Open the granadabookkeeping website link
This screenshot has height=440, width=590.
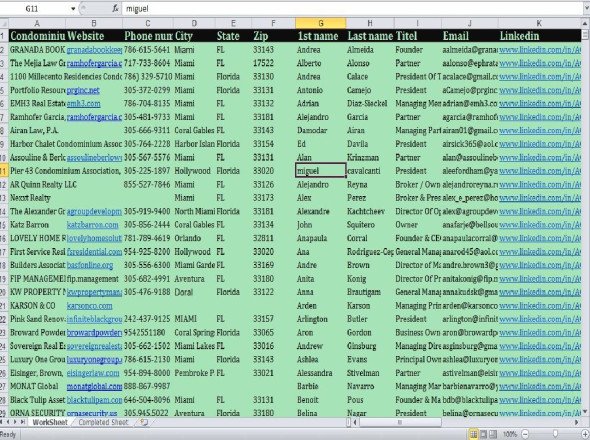coord(94,50)
